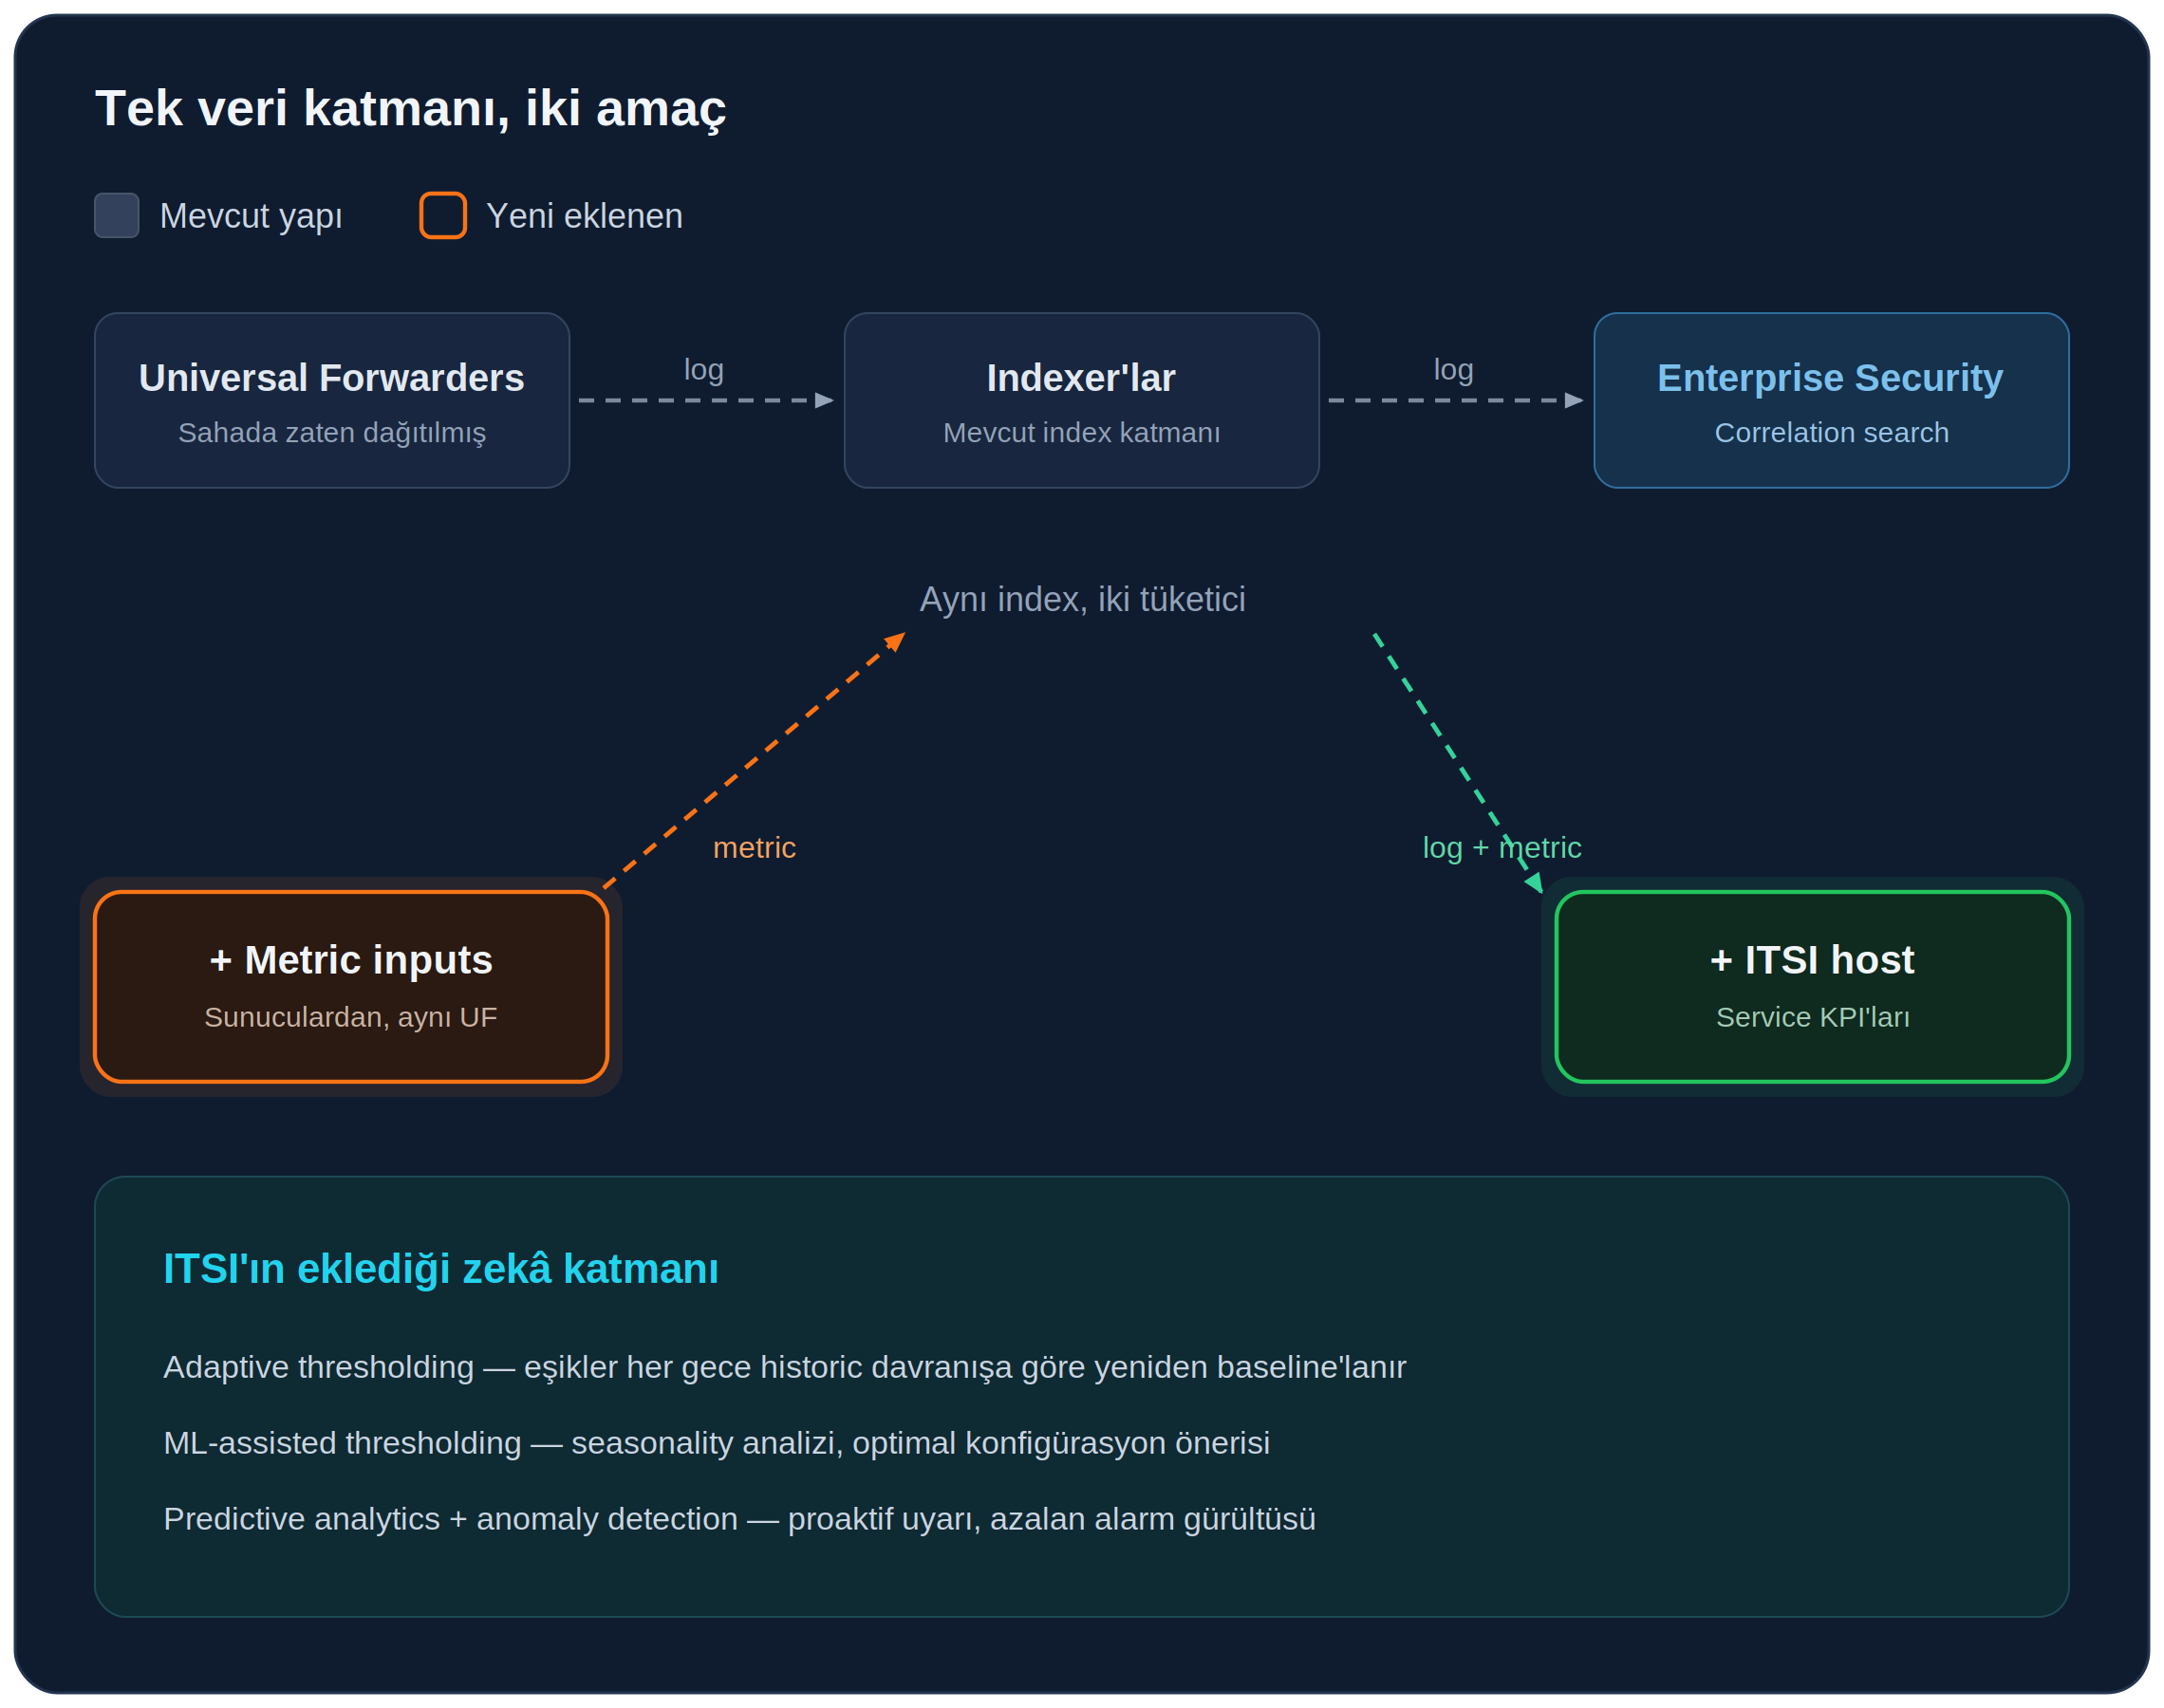Click the + ITSI host box
This screenshot has width=2164, height=1708.
coord(1812,986)
